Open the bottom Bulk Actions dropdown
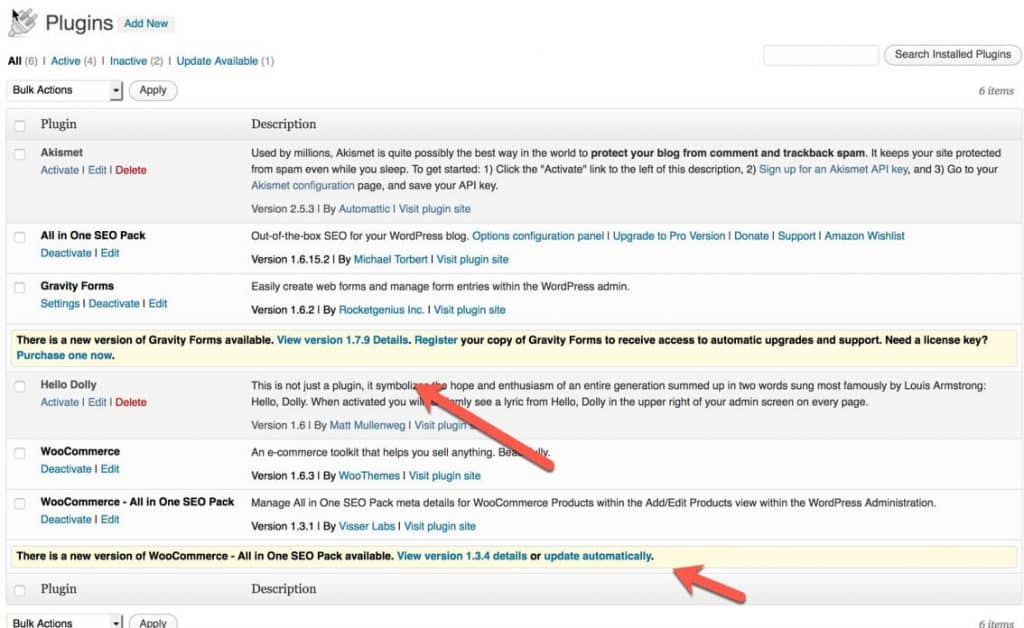 point(63,621)
